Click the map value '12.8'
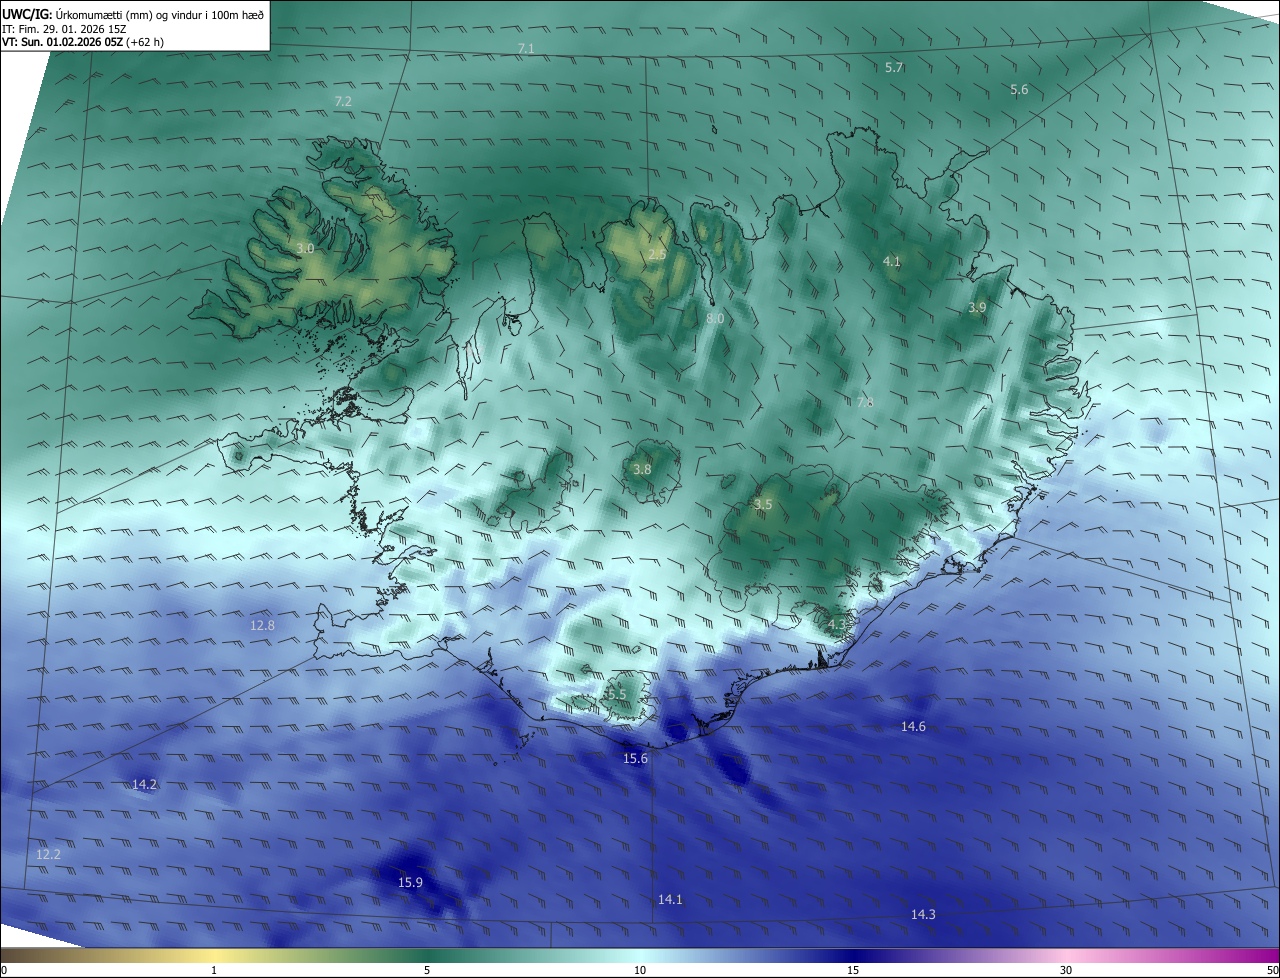This screenshot has height=978, width=1280. [262, 625]
